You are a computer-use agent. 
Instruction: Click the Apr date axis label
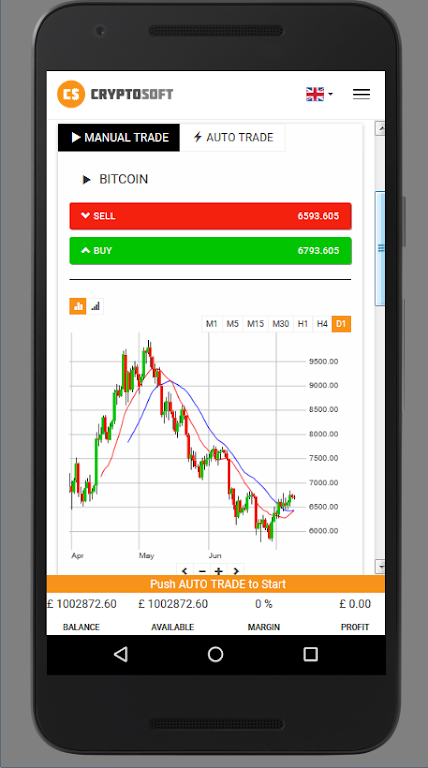pyautogui.click(x=77, y=555)
